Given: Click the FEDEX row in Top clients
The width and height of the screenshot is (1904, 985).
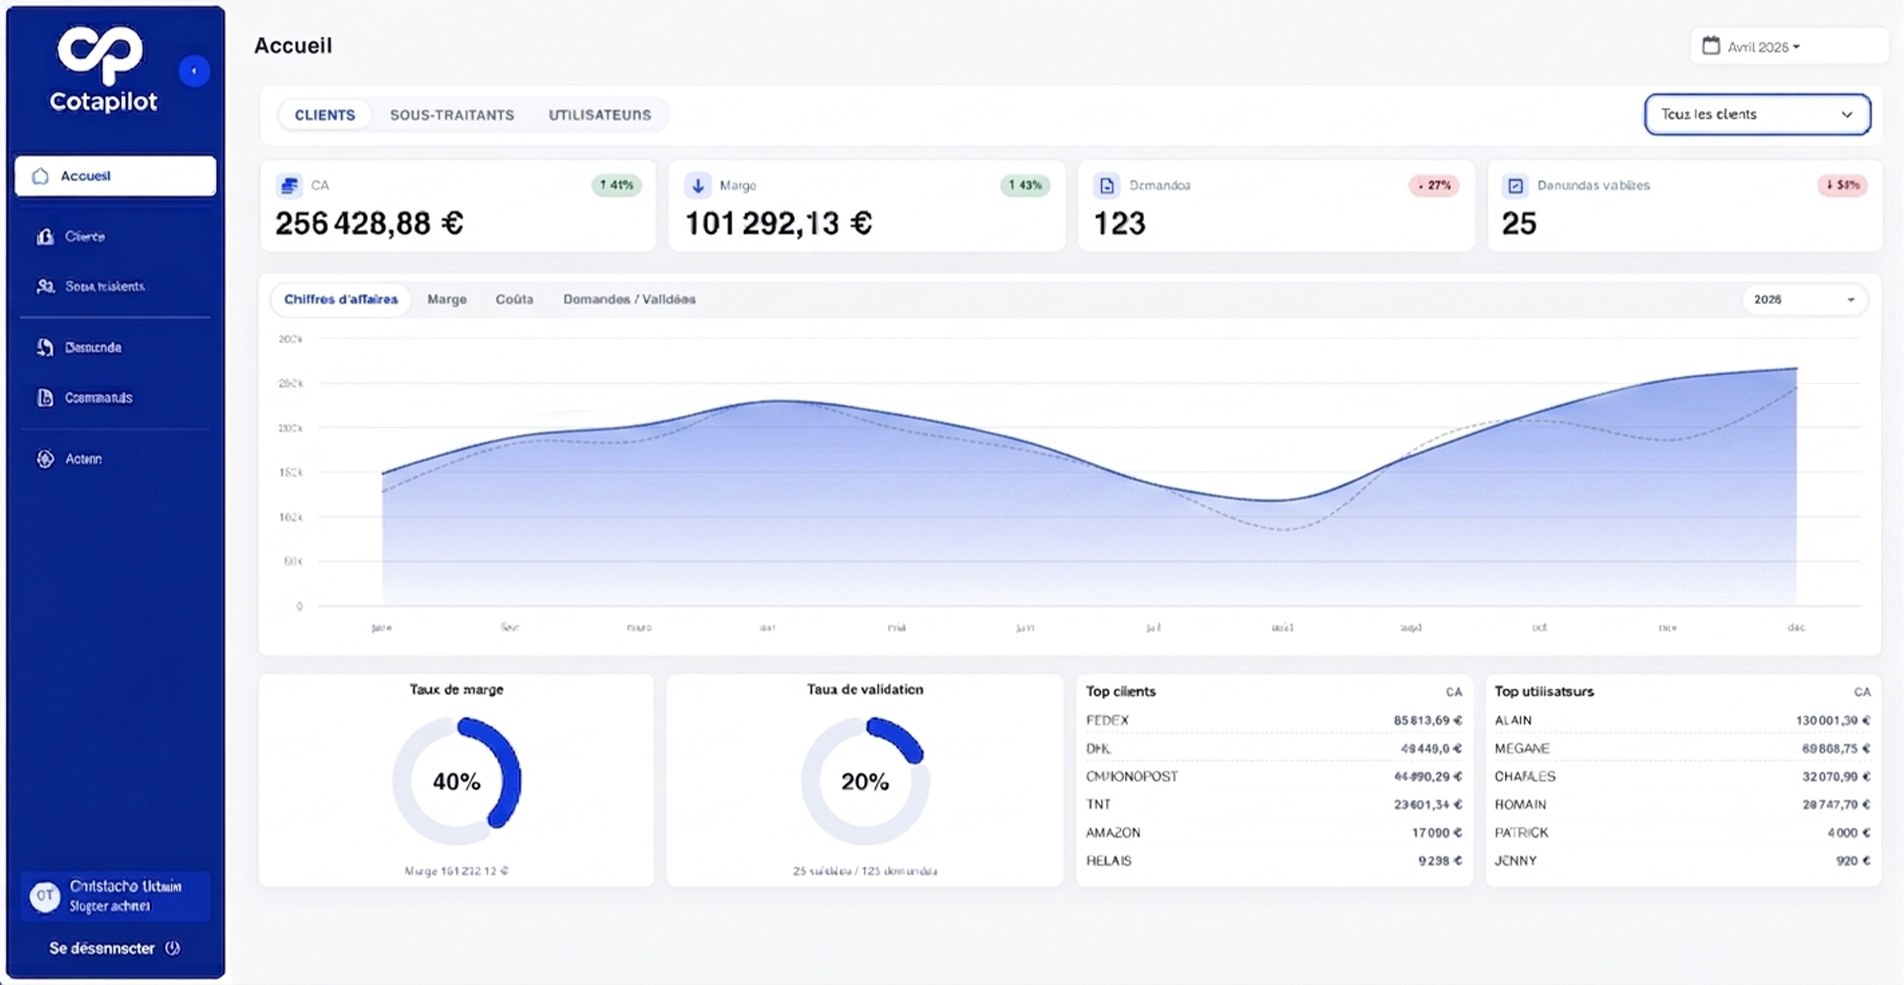Looking at the screenshot, I should tap(1274, 720).
